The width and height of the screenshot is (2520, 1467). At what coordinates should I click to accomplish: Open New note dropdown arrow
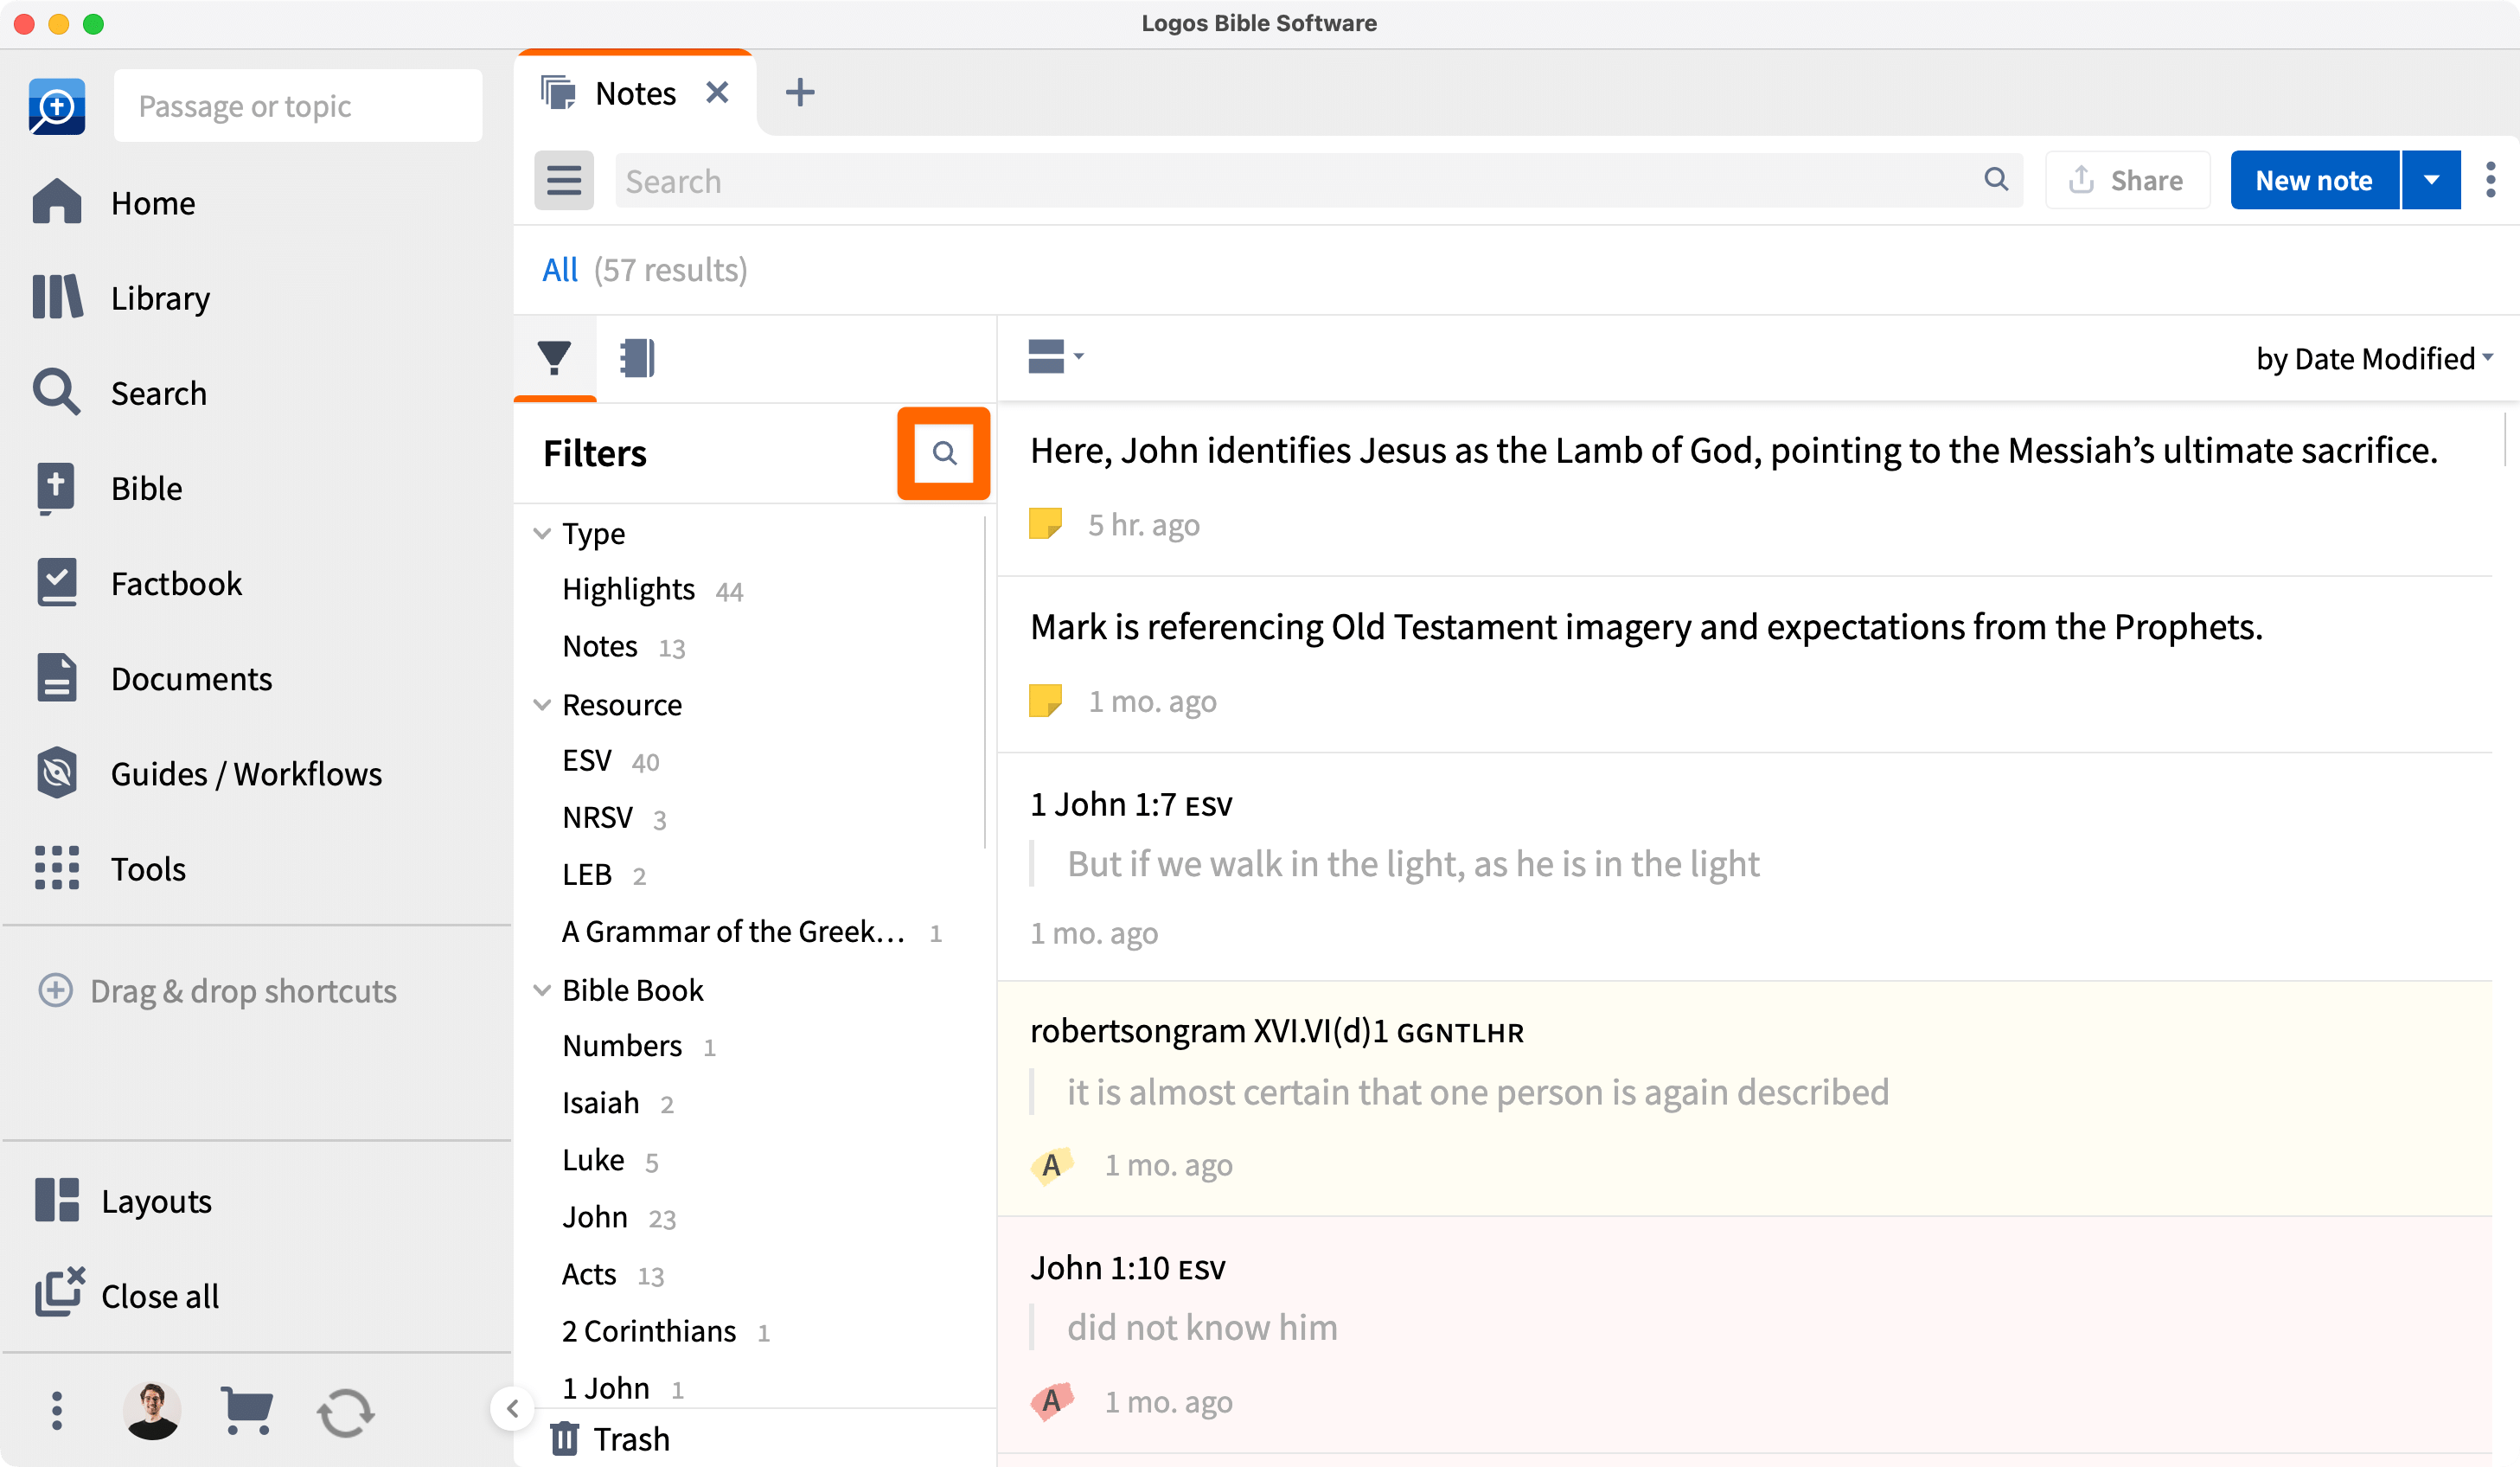[x=2431, y=181]
